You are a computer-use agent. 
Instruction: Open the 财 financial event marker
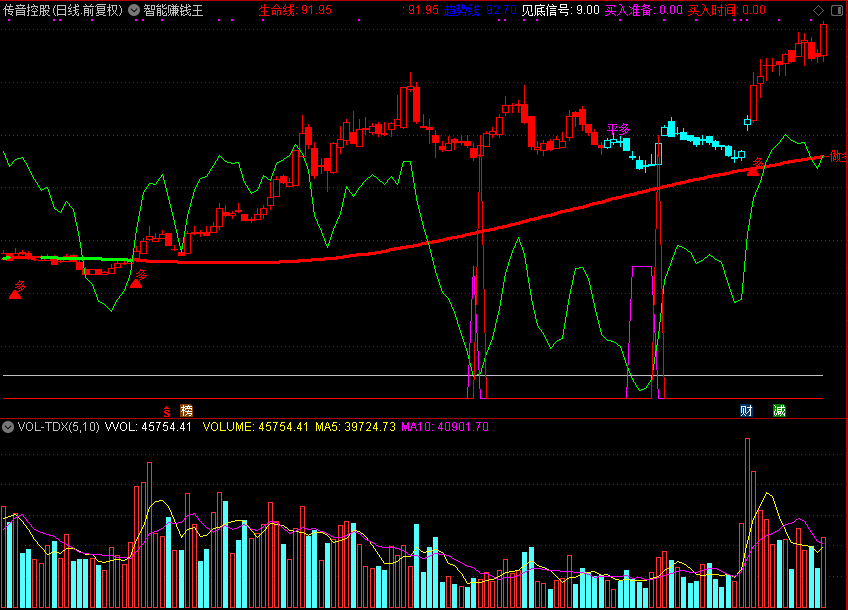coord(746,410)
